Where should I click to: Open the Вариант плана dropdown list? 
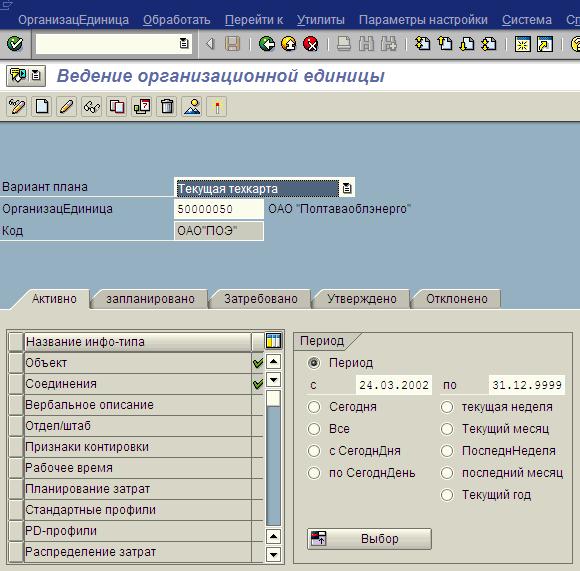coord(347,188)
